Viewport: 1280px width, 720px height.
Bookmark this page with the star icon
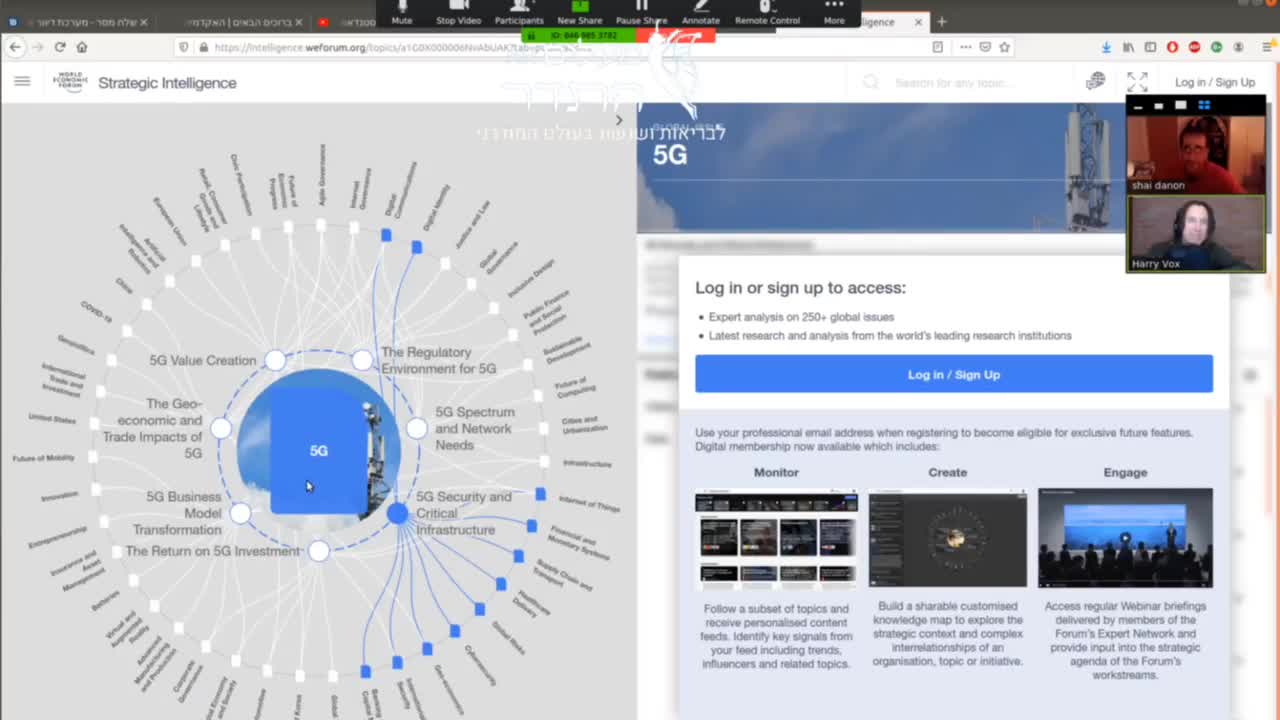tap(1004, 47)
